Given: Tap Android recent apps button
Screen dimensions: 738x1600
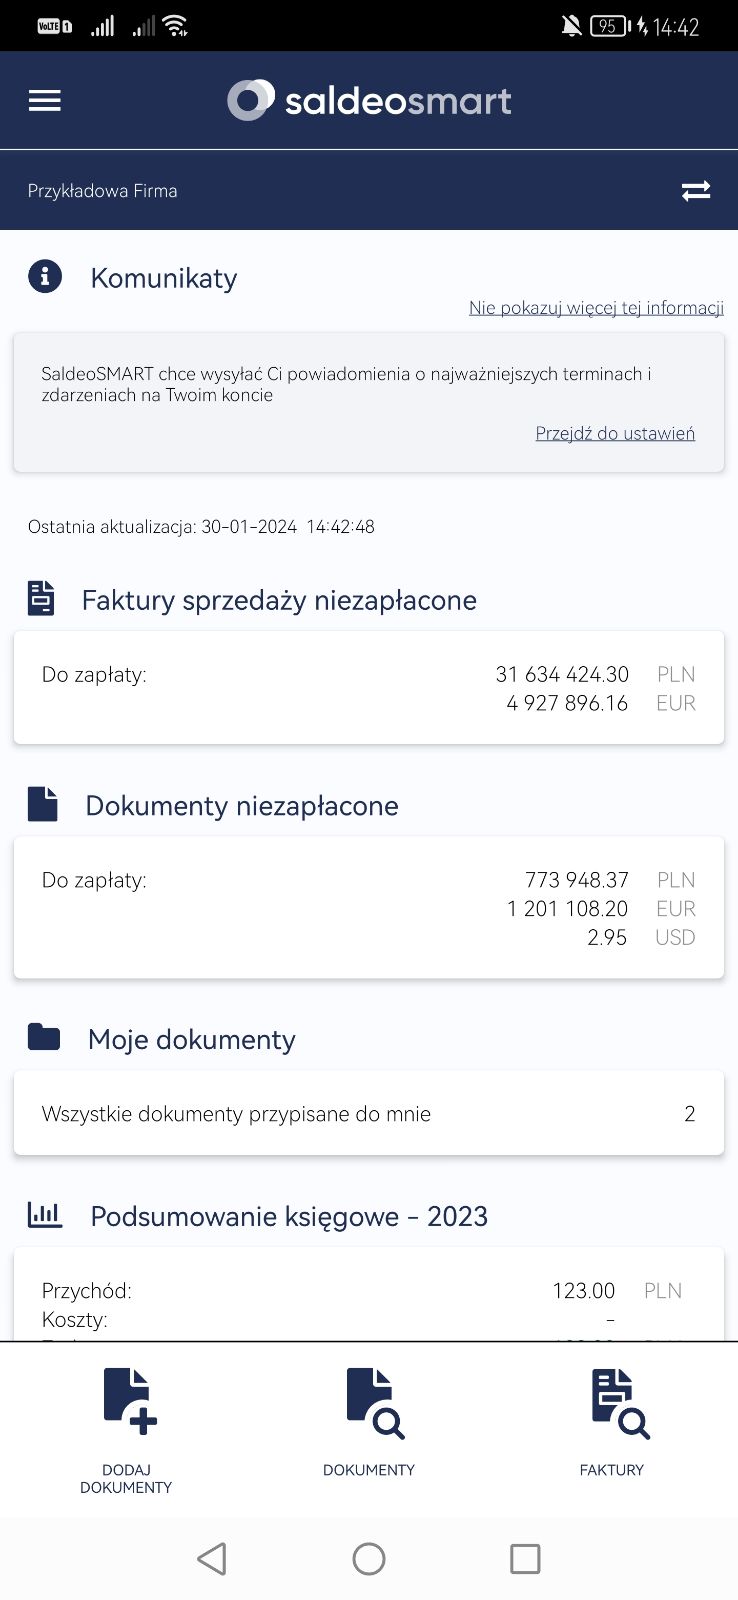Looking at the screenshot, I should click(525, 1558).
